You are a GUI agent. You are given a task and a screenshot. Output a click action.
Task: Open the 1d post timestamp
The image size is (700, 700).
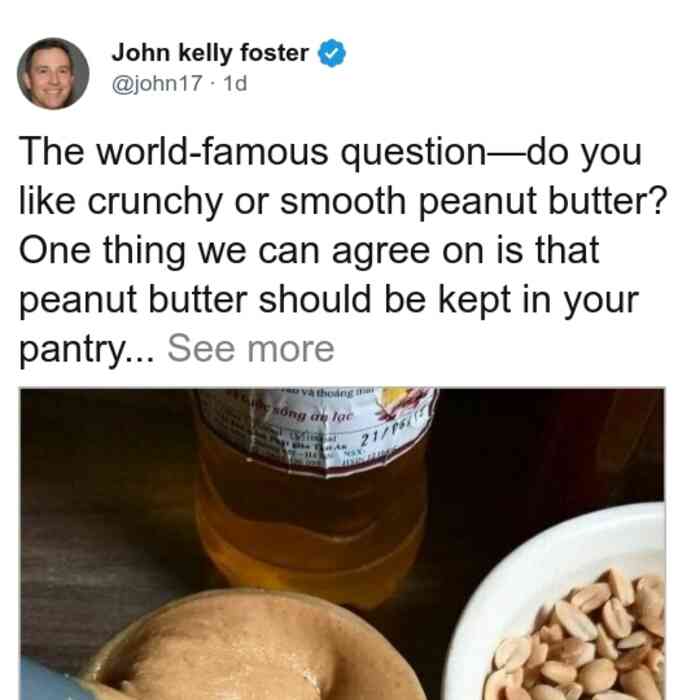[235, 83]
